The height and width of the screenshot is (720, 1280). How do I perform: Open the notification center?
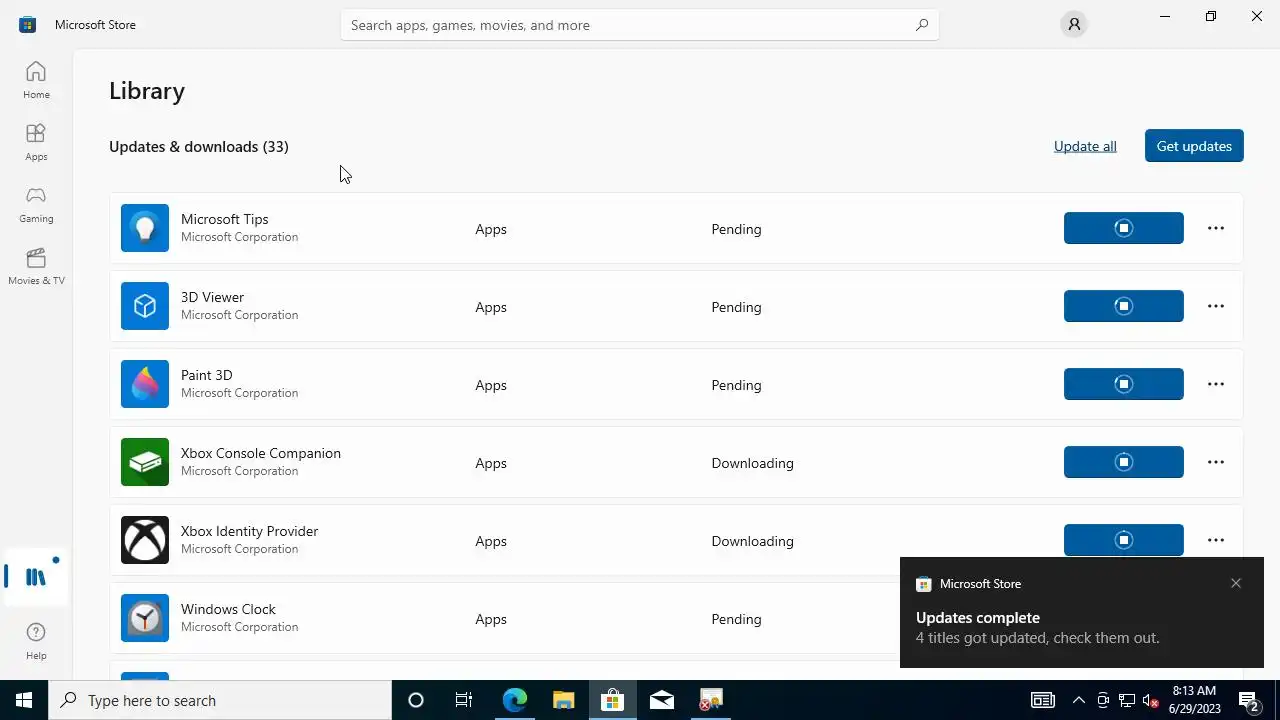tap(1249, 700)
